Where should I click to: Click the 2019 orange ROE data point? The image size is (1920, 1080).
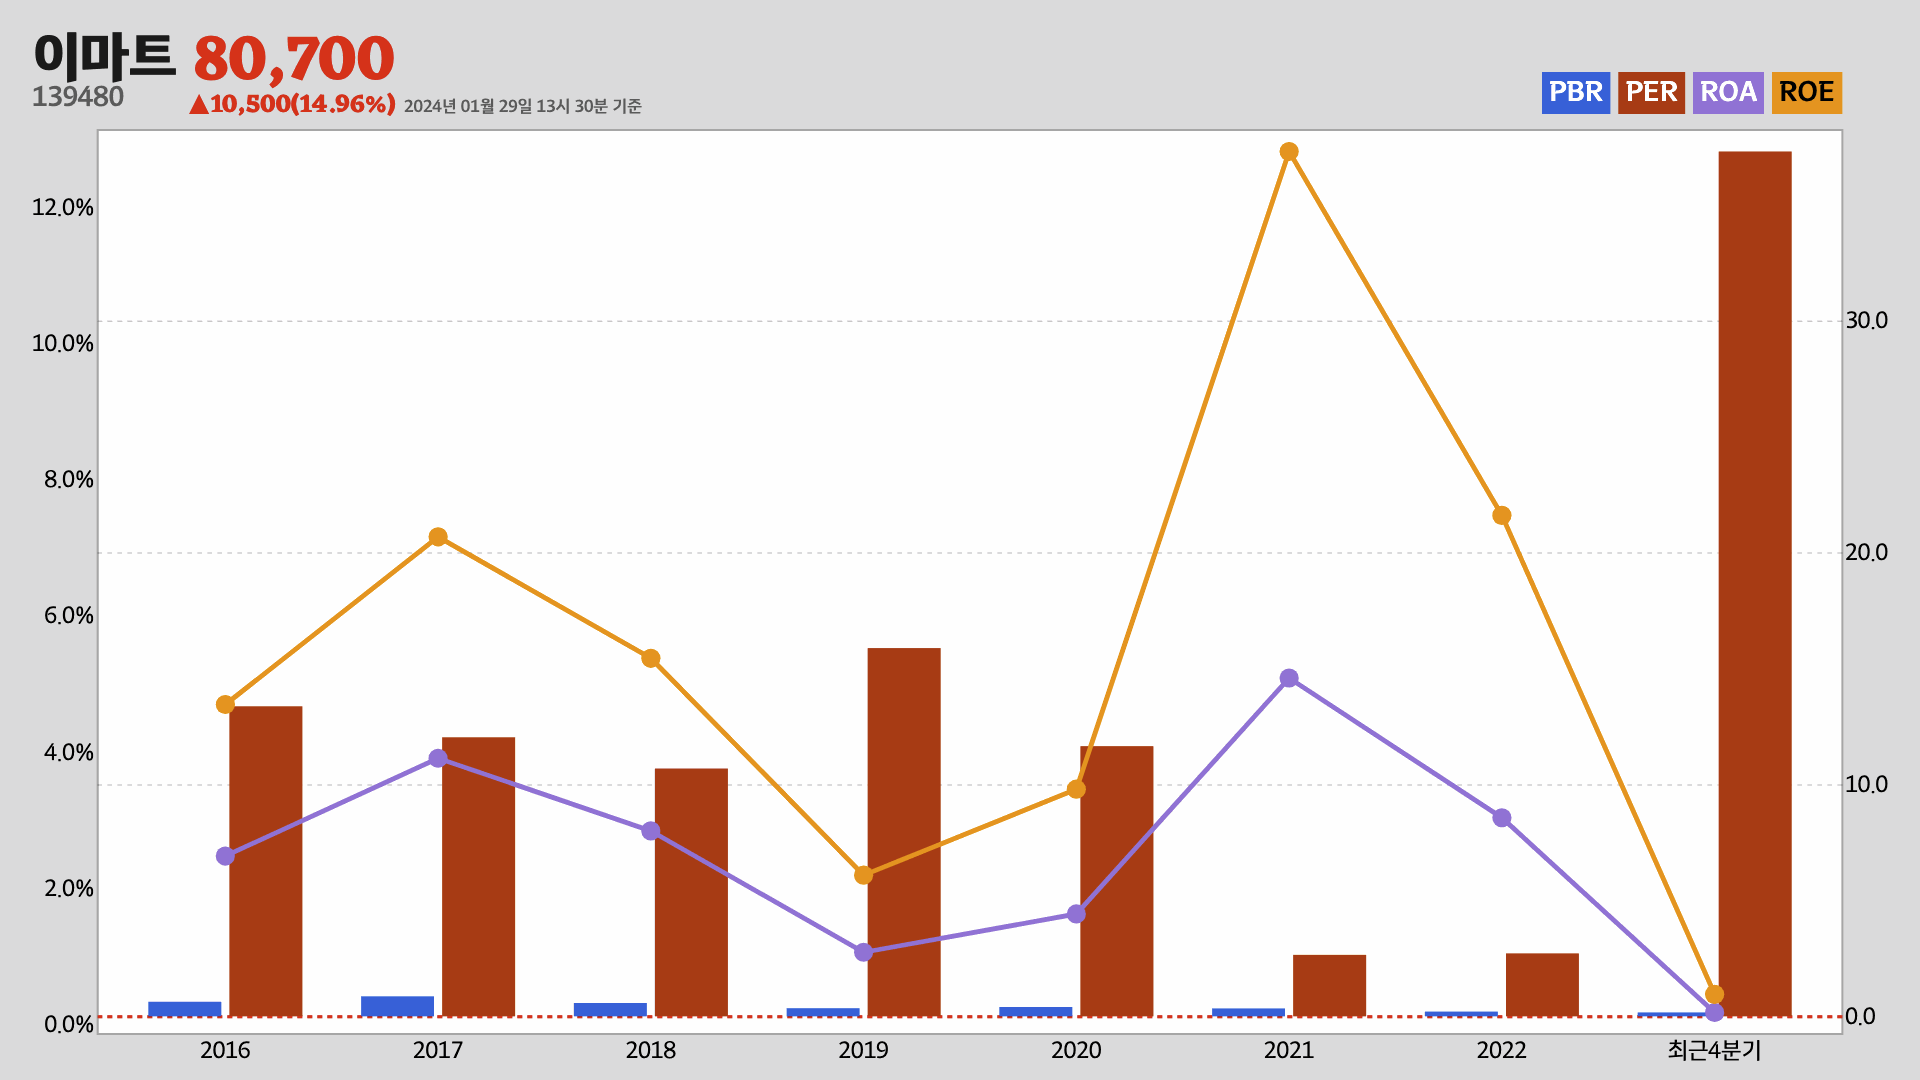pyautogui.click(x=864, y=875)
